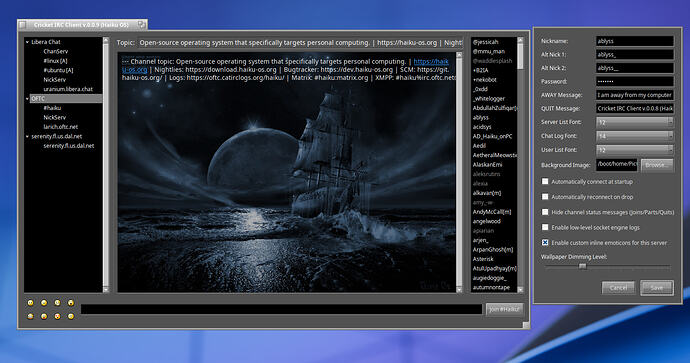Select ChanServ under Libera Chat
The image size is (690, 363).
[x=56, y=51]
